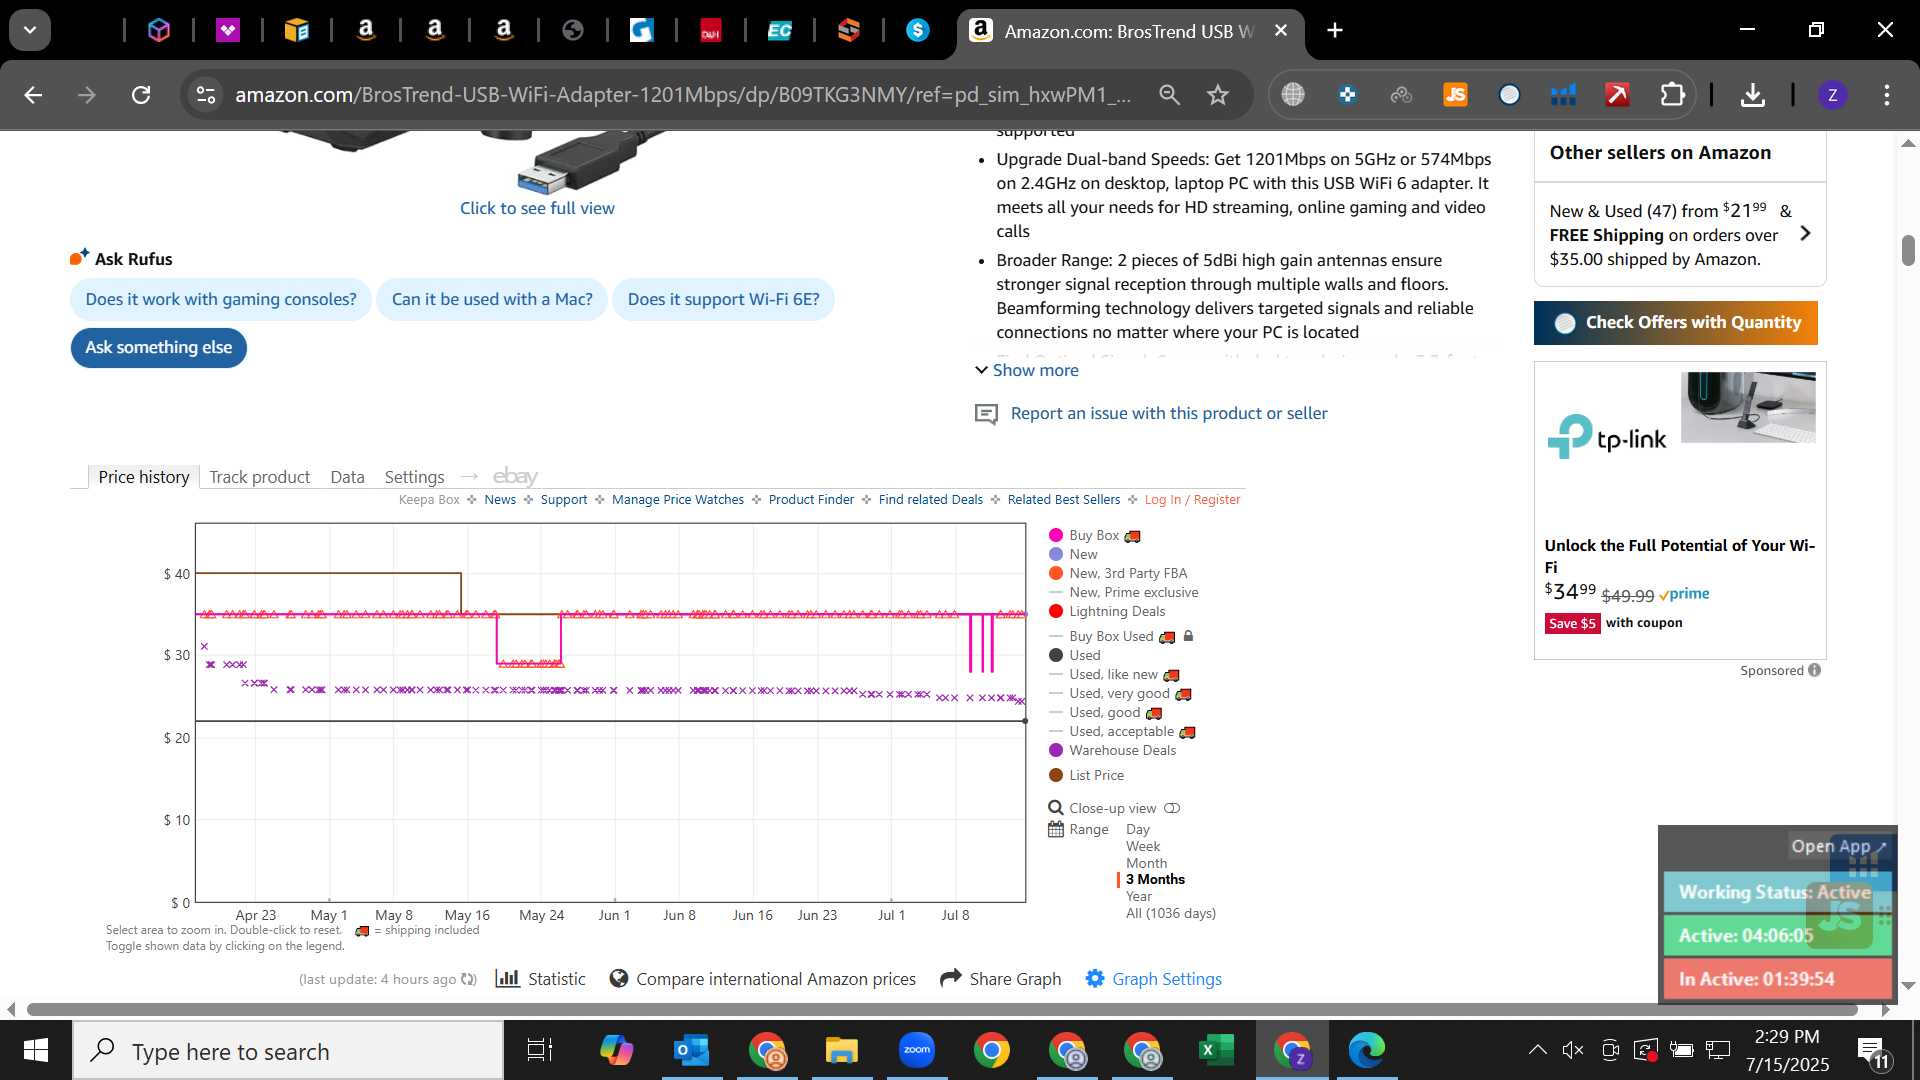1920x1080 pixels.
Task: Select the Year range option
Action: [x=1139, y=896]
